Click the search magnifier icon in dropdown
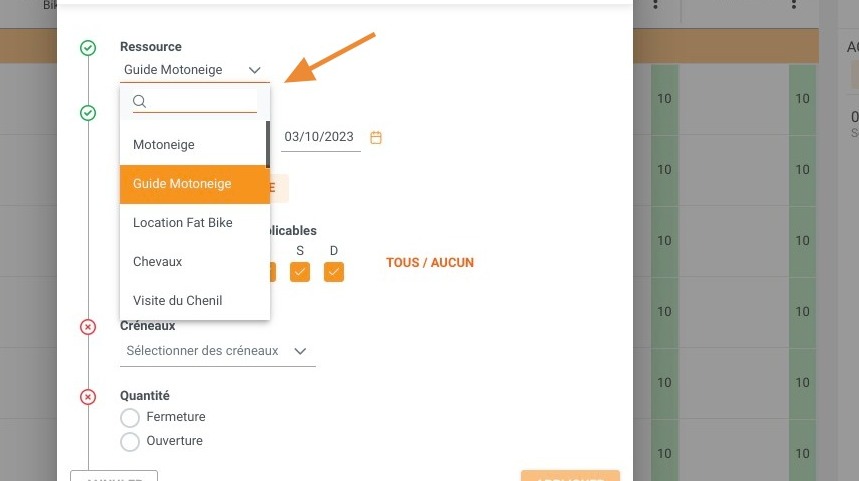 coord(140,101)
